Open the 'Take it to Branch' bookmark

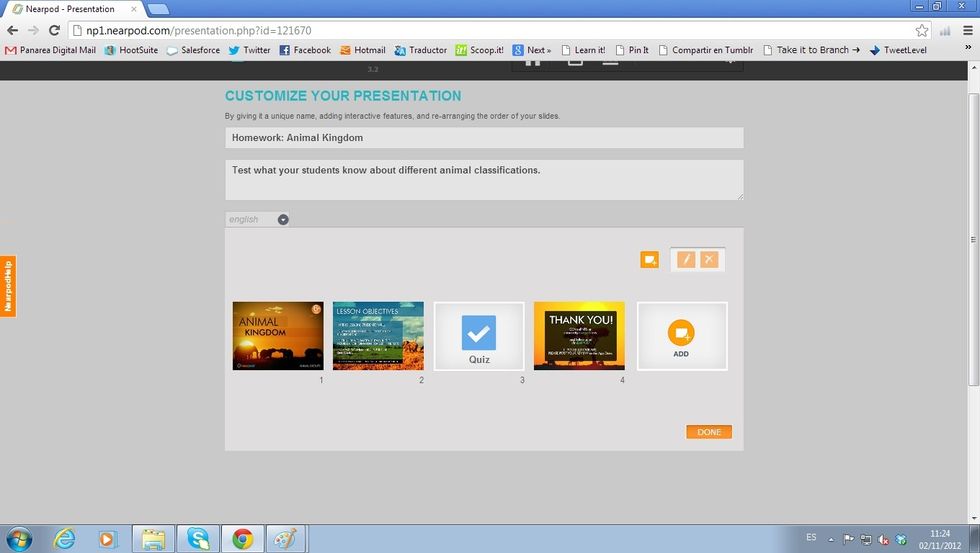pyautogui.click(x=812, y=50)
